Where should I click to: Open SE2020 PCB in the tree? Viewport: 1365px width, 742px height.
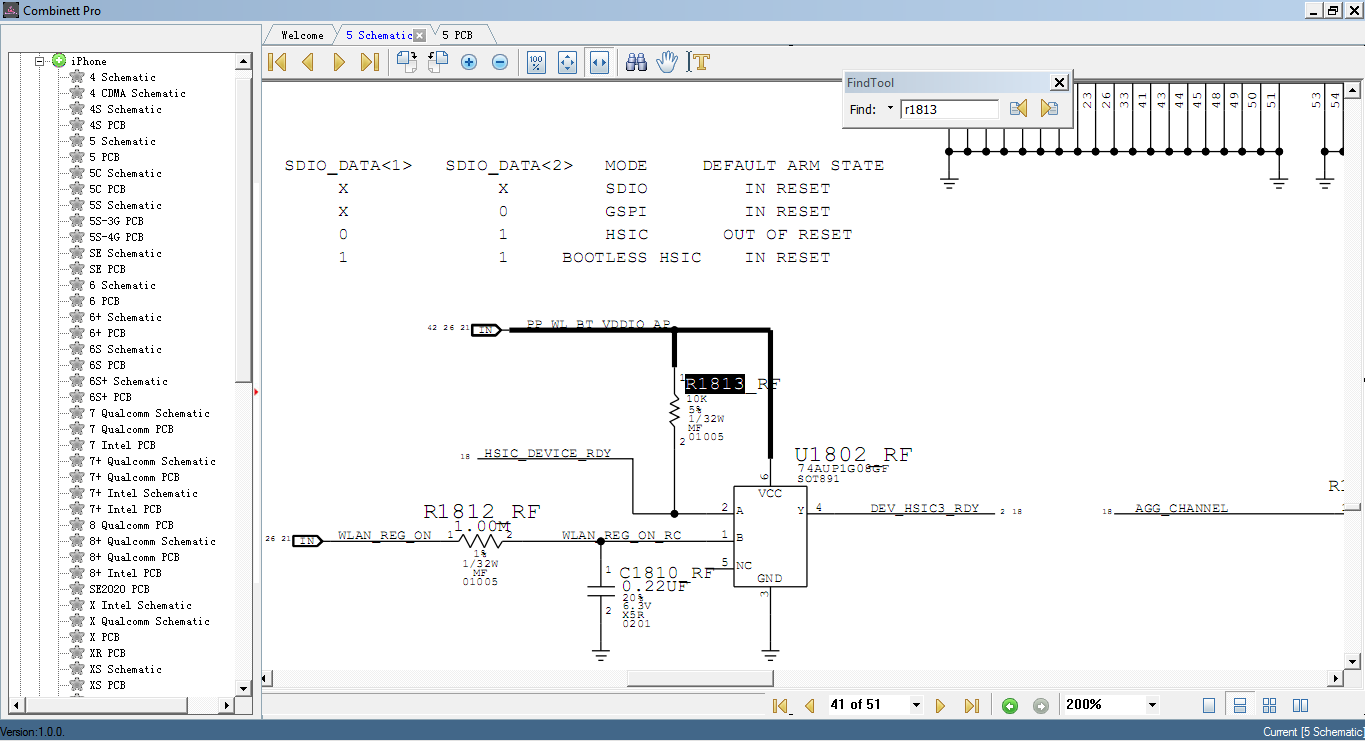point(119,589)
